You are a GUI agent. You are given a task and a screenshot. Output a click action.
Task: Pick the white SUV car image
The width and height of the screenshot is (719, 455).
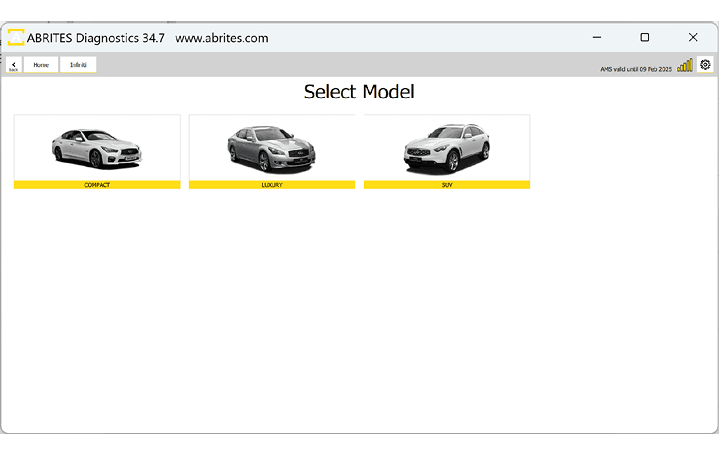[x=446, y=147]
